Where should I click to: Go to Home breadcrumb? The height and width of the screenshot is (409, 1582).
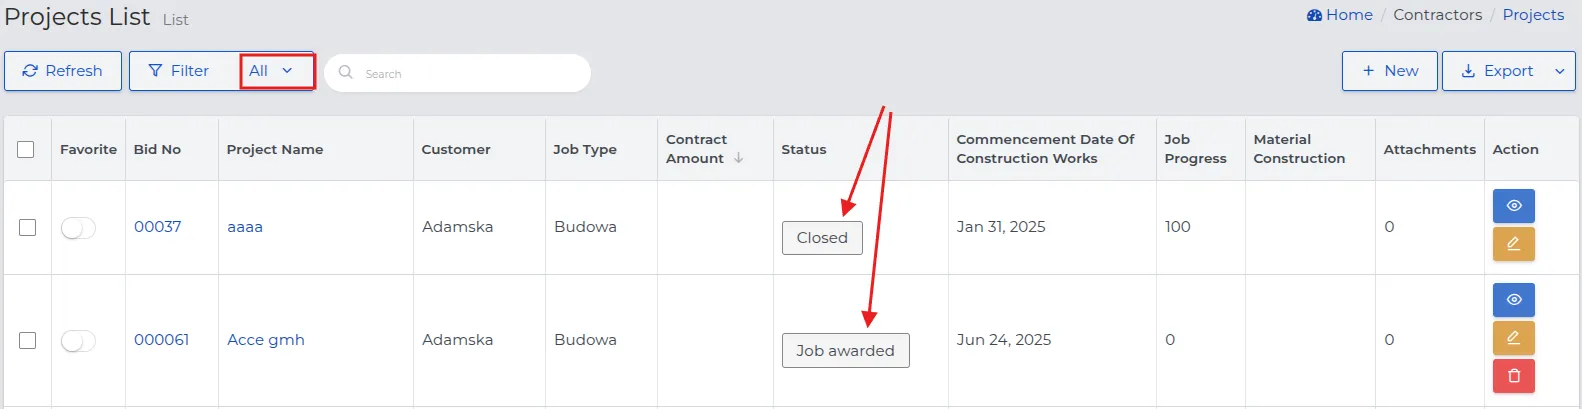tap(1340, 15)
